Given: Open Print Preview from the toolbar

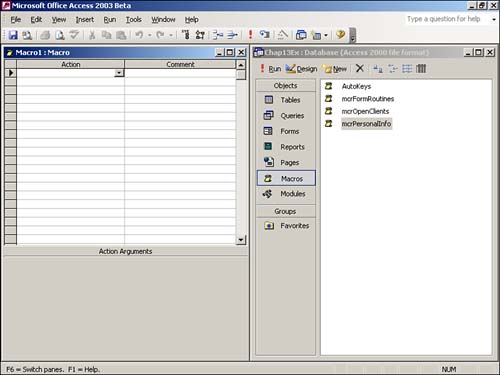Looking at the screenshot, I should (60, 35).
